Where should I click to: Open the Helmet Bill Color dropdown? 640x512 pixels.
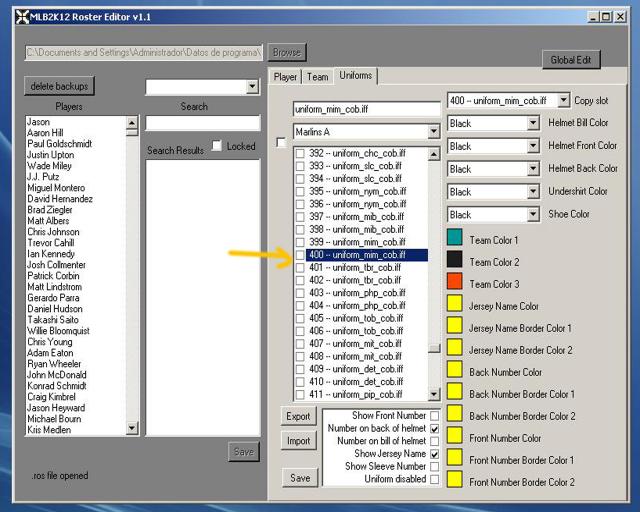tap(533, 123)
